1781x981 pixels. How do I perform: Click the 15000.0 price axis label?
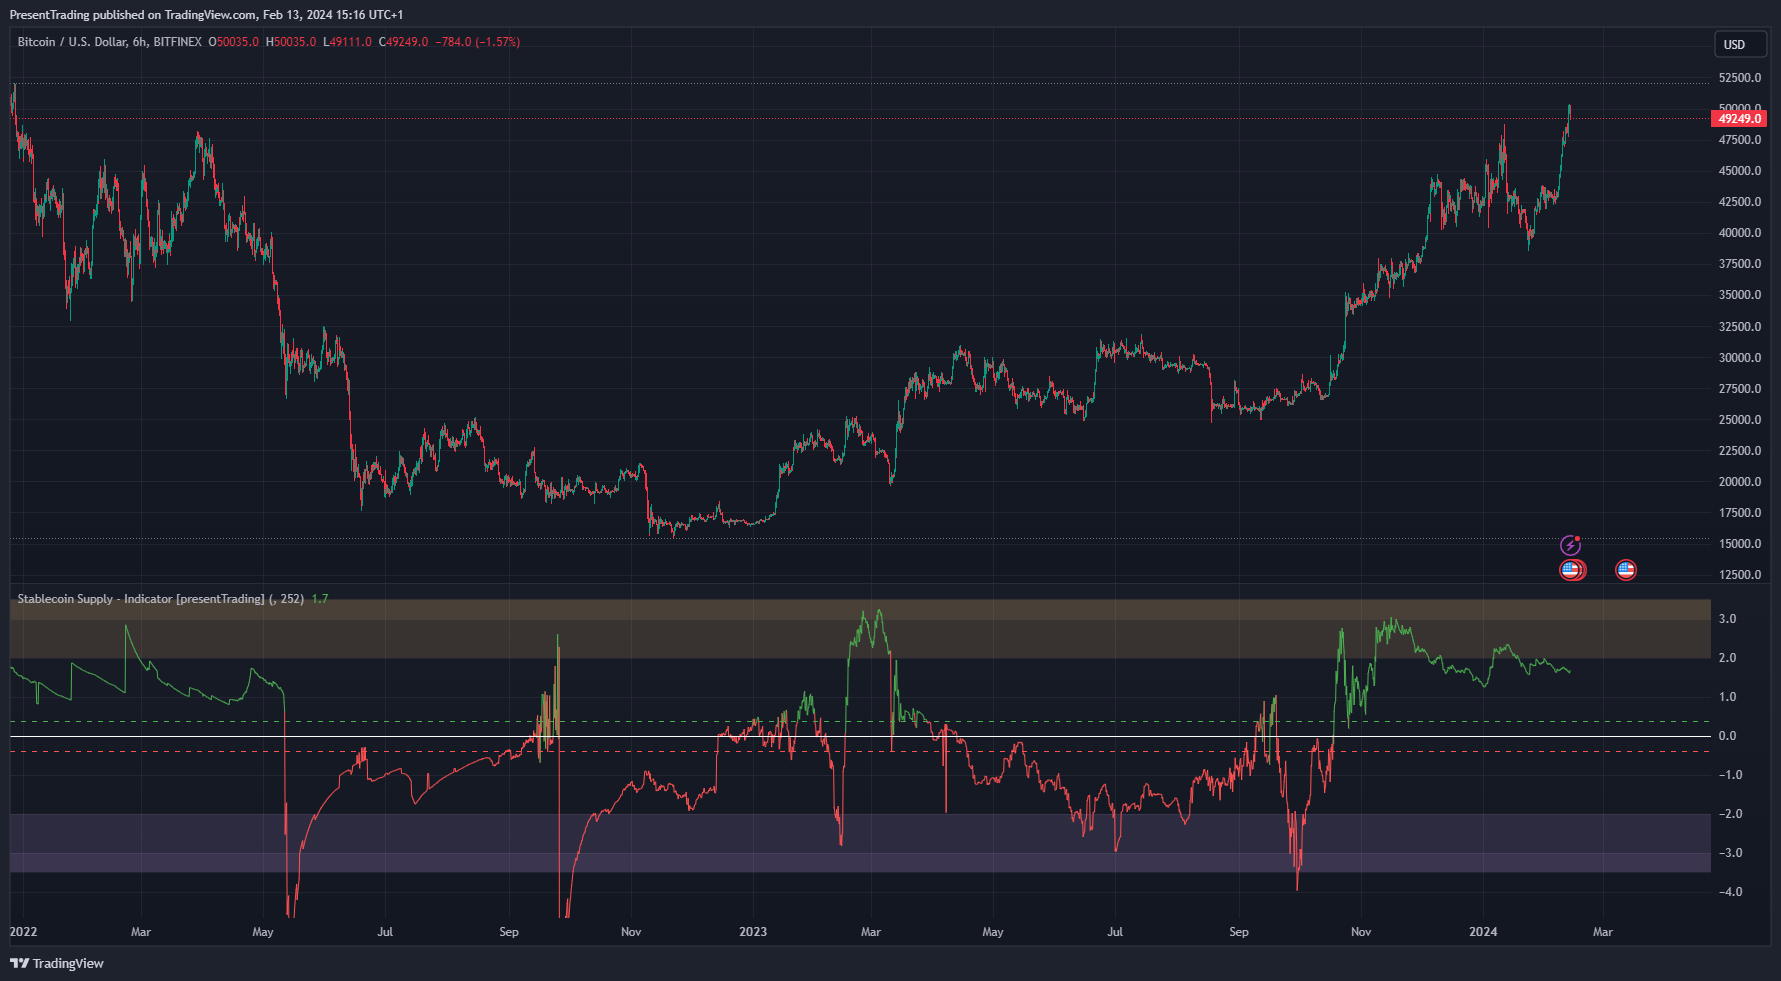tap(1740, 544)
